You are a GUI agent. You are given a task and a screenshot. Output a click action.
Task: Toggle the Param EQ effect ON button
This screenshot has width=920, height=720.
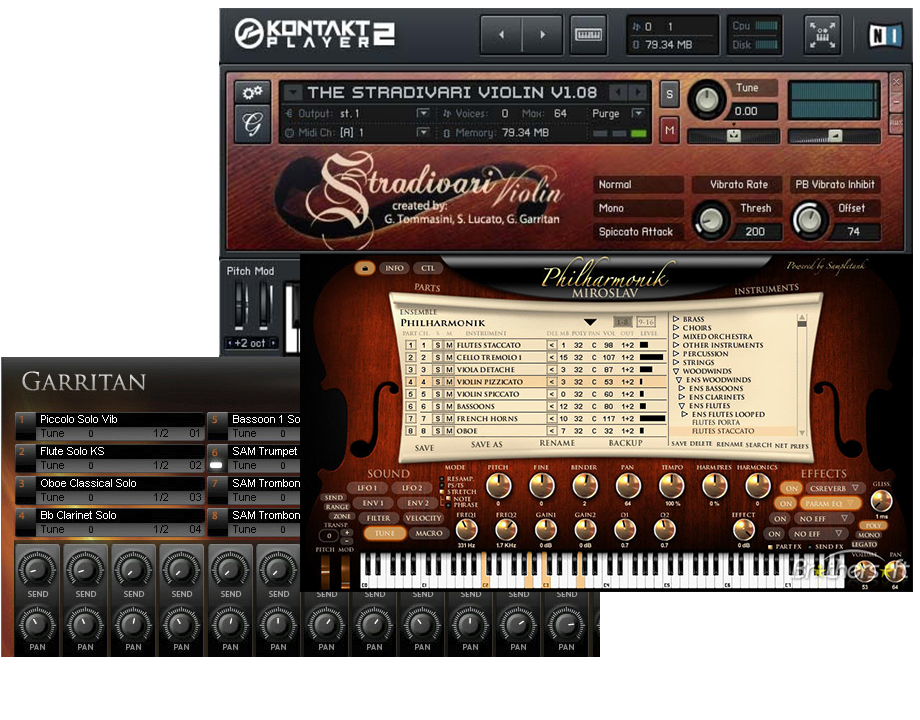(786, 503)
